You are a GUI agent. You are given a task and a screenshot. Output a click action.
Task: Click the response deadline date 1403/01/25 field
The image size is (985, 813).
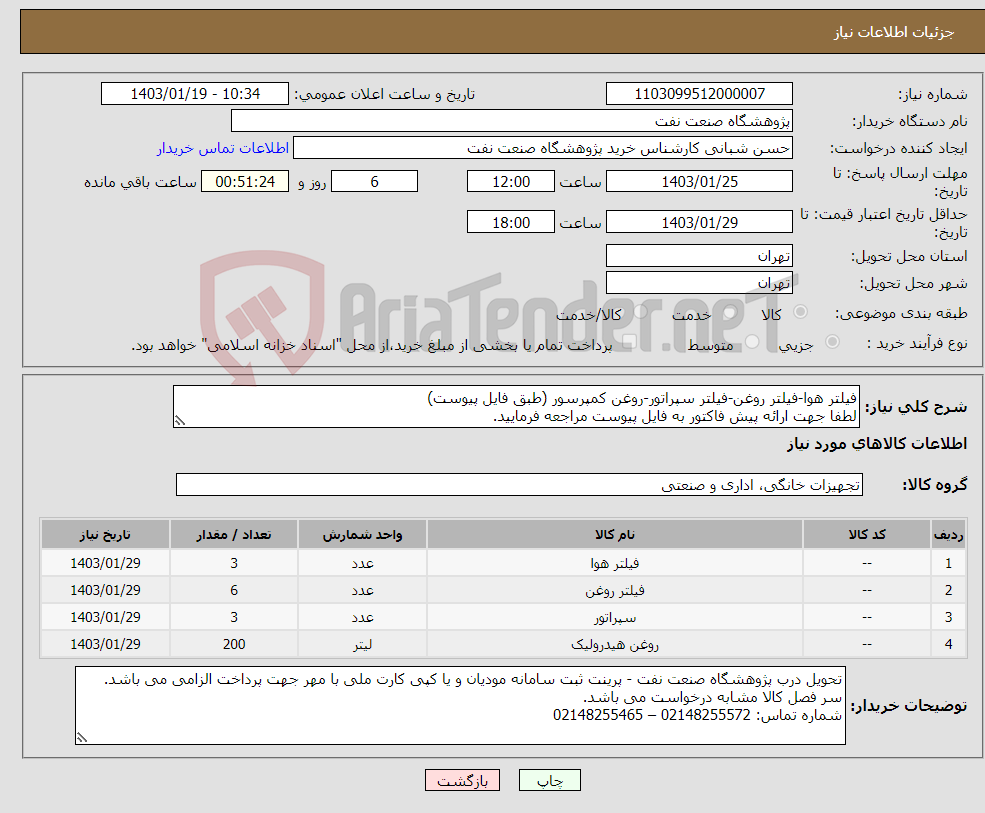pos(699,182)
